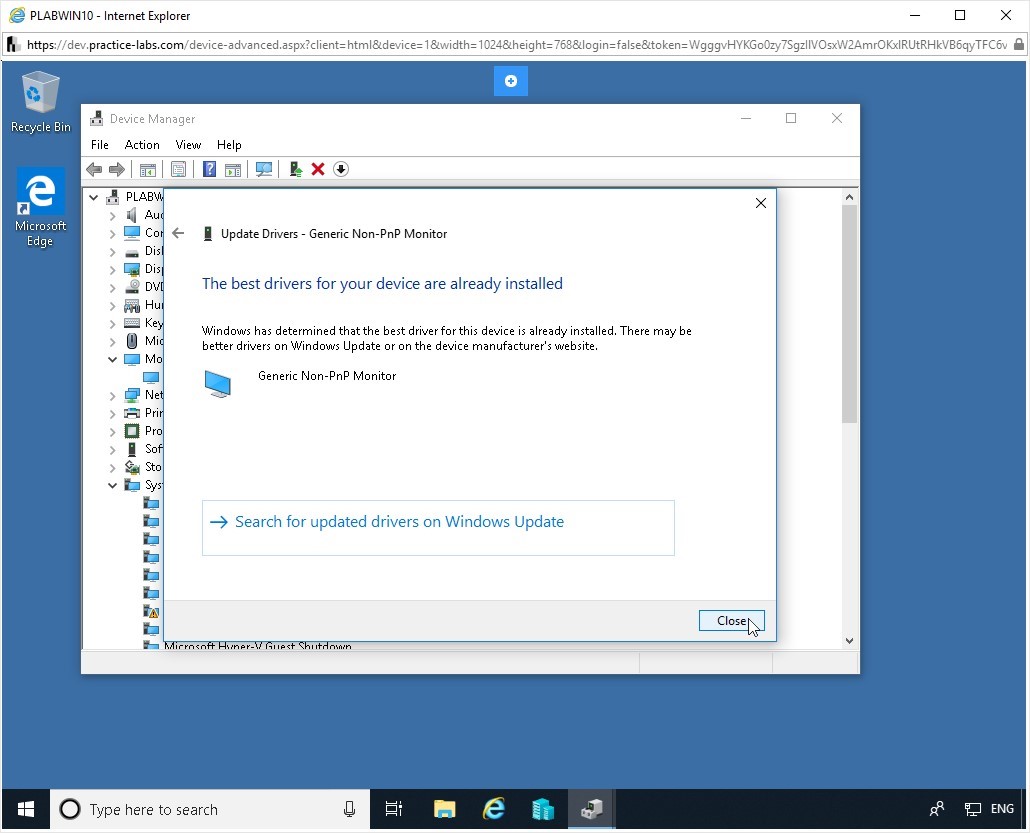Image resolution: width=1030 pixels, height=833 pixels.
Task: Expand the Software devices chevron
Action: [x=112, y=449]
